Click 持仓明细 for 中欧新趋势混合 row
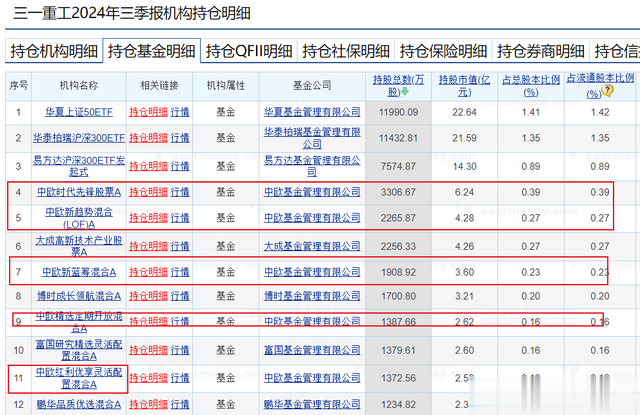 point(149,218)
